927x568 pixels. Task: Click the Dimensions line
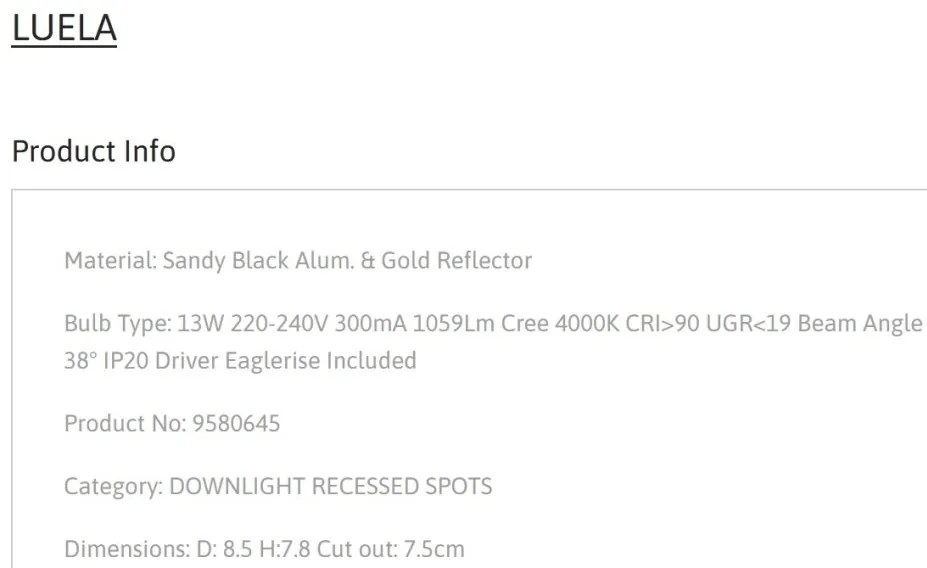[264, 549]
